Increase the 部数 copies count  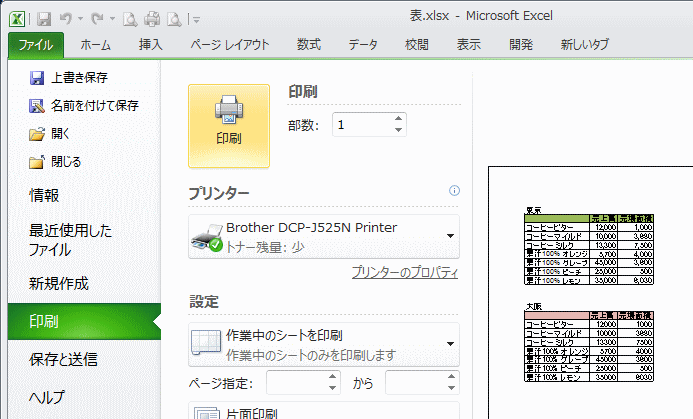(x=399, y=118)
